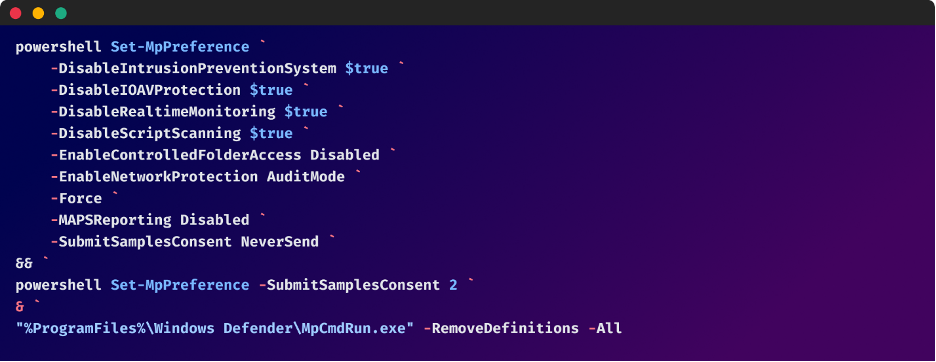The width and height of the screenshot is (936, 362).
Task: Click the red close window dot
Action: pos(16,13)
